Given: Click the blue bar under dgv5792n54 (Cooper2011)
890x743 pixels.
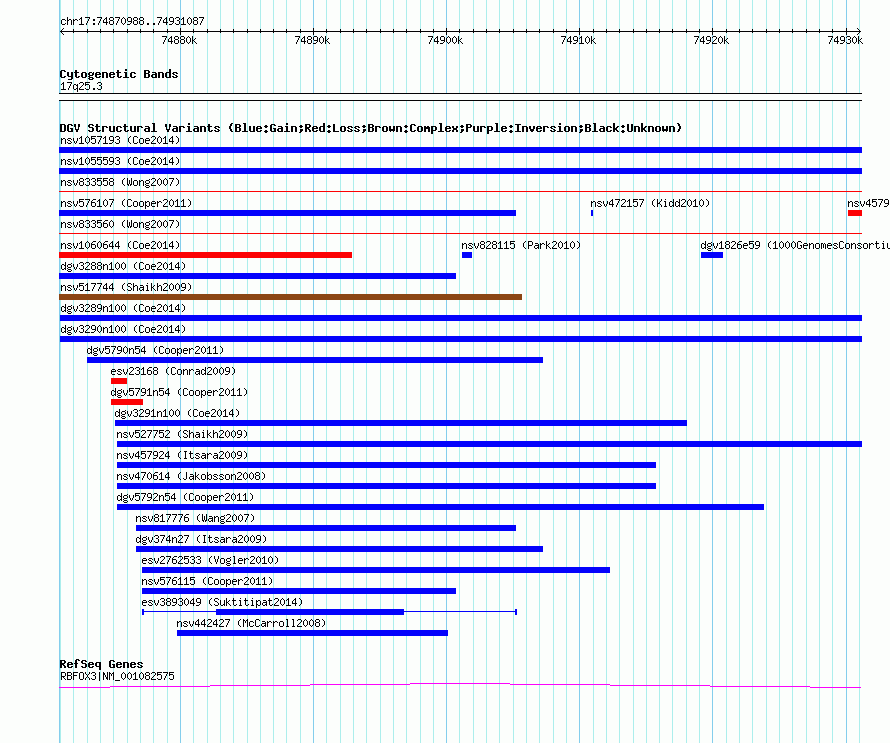Looking at the screenshot, I should tap(440, 507).
